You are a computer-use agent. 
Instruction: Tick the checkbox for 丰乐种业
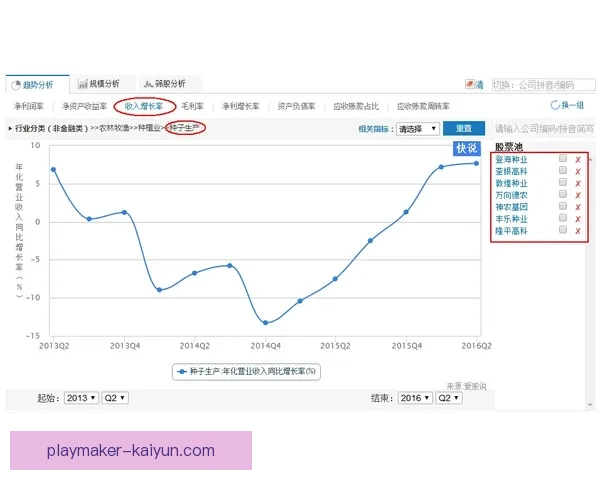(x=563, y=217)
